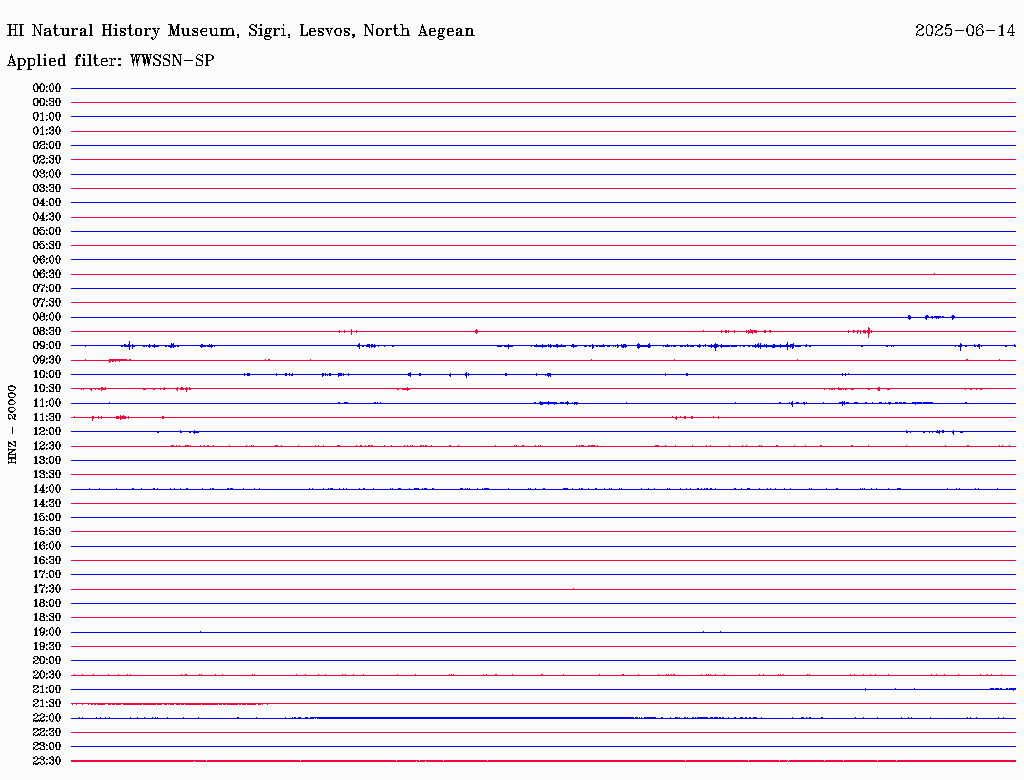This screenshot has height=780, width=1024.
Task: Select the 15:30 time label
Action: pos(47,532)
